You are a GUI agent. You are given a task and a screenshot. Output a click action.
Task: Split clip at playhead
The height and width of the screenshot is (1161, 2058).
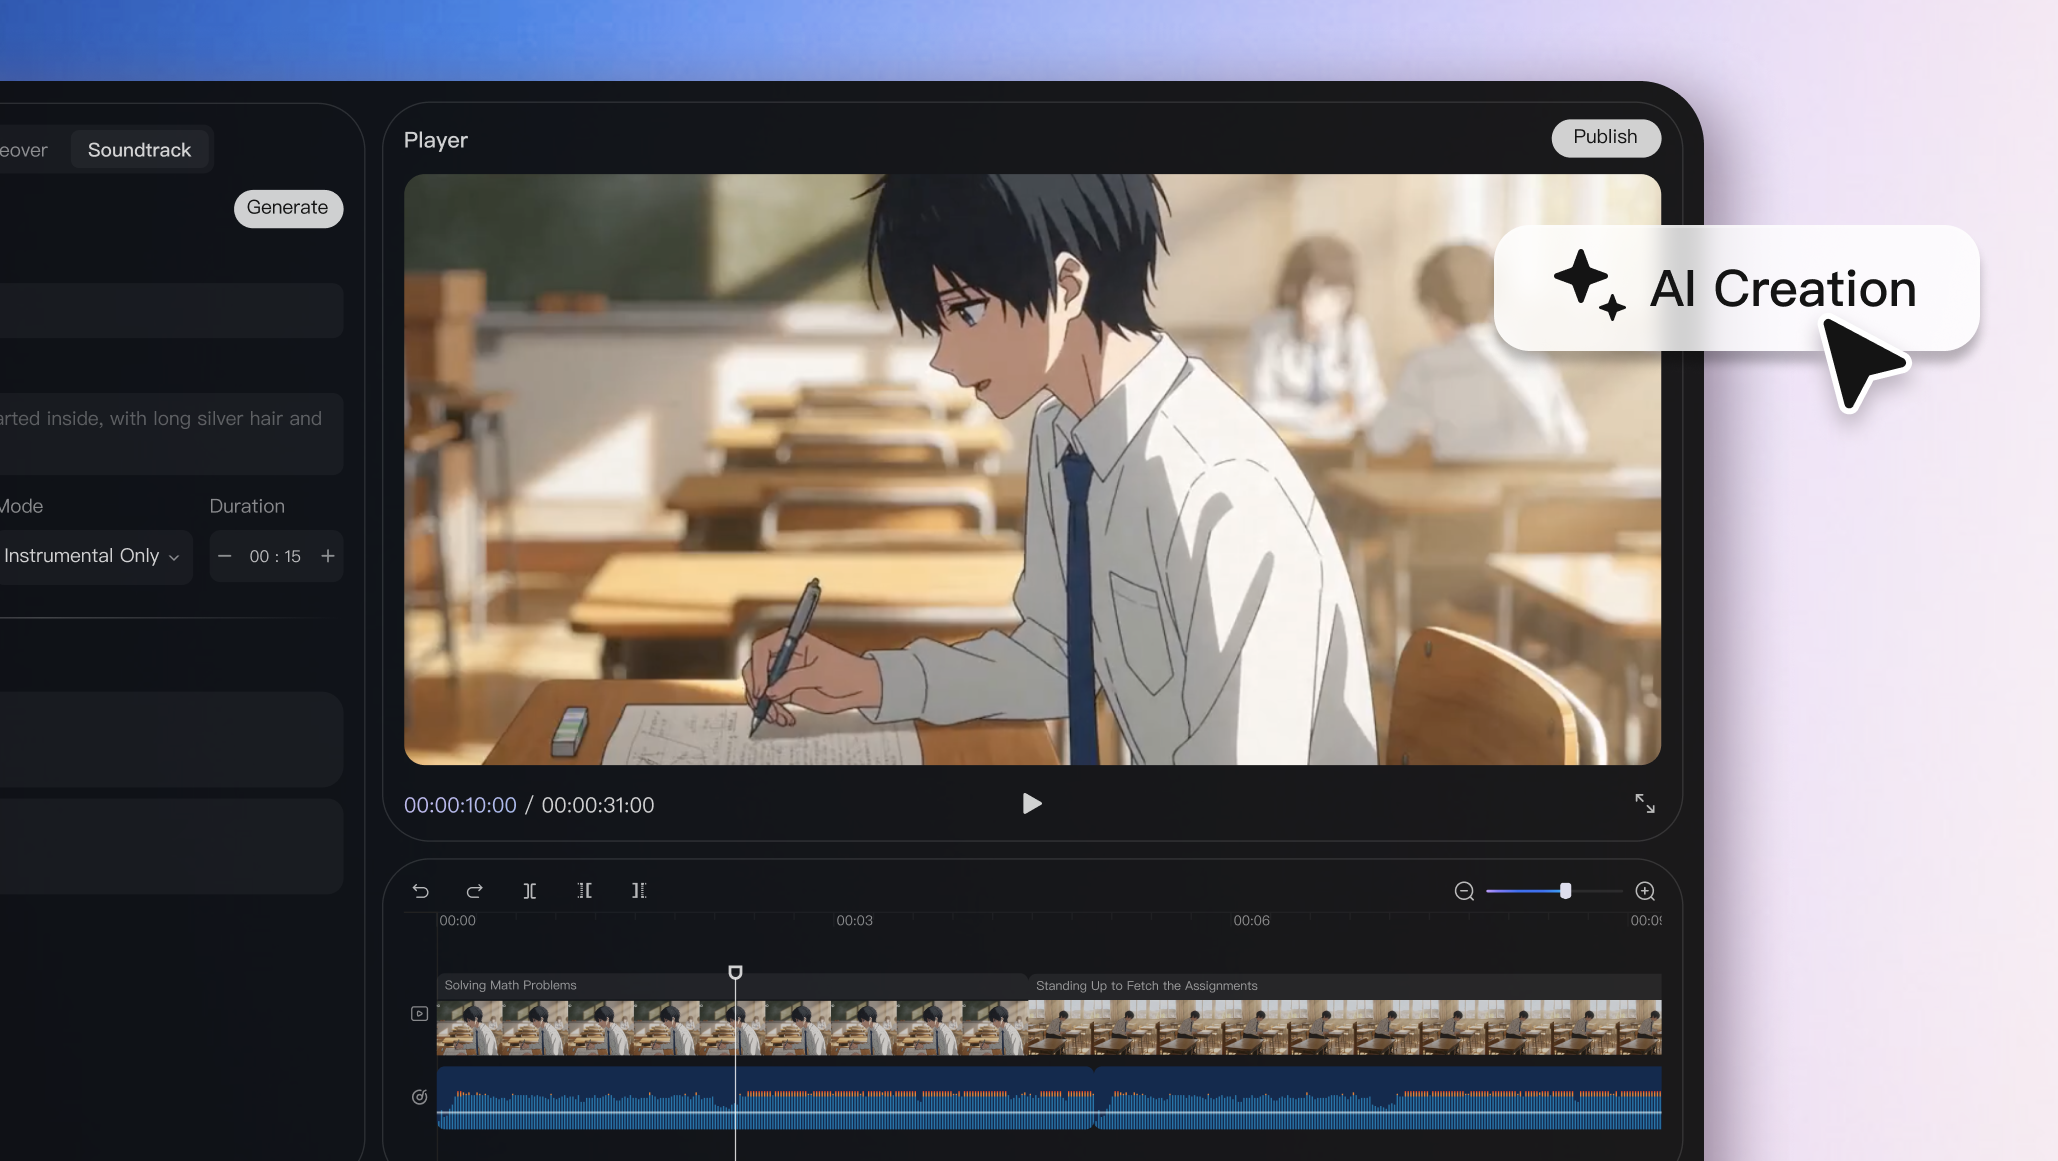click(530, 891)
